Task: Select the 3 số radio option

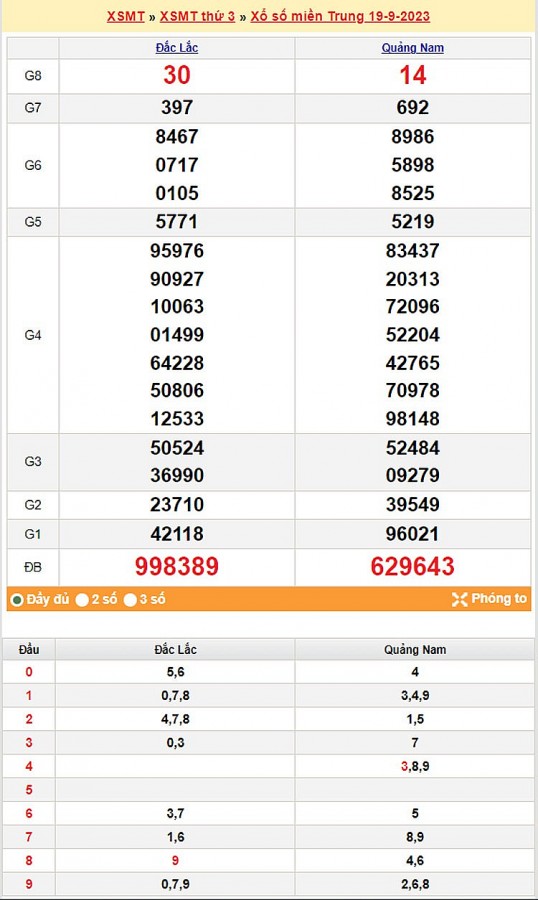Action: (x=130, y=600)
